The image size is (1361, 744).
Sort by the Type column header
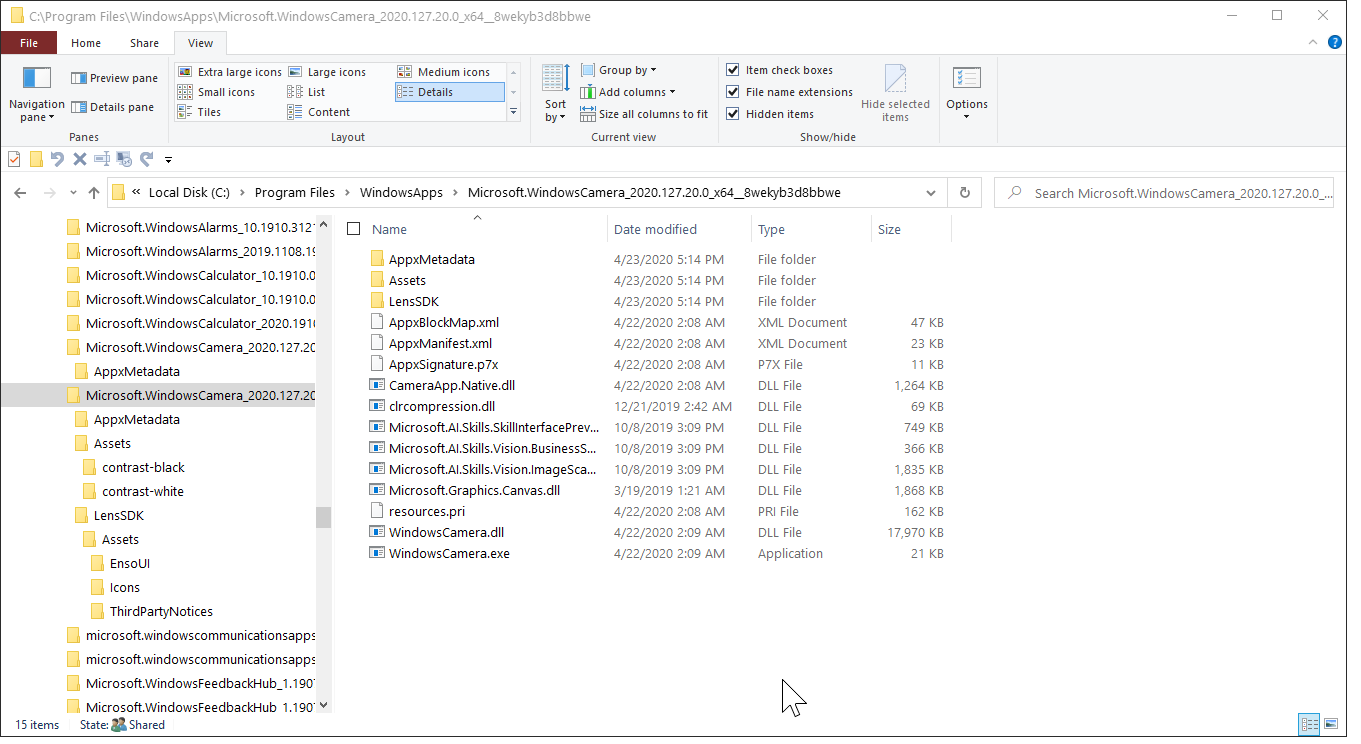[811, 229]
